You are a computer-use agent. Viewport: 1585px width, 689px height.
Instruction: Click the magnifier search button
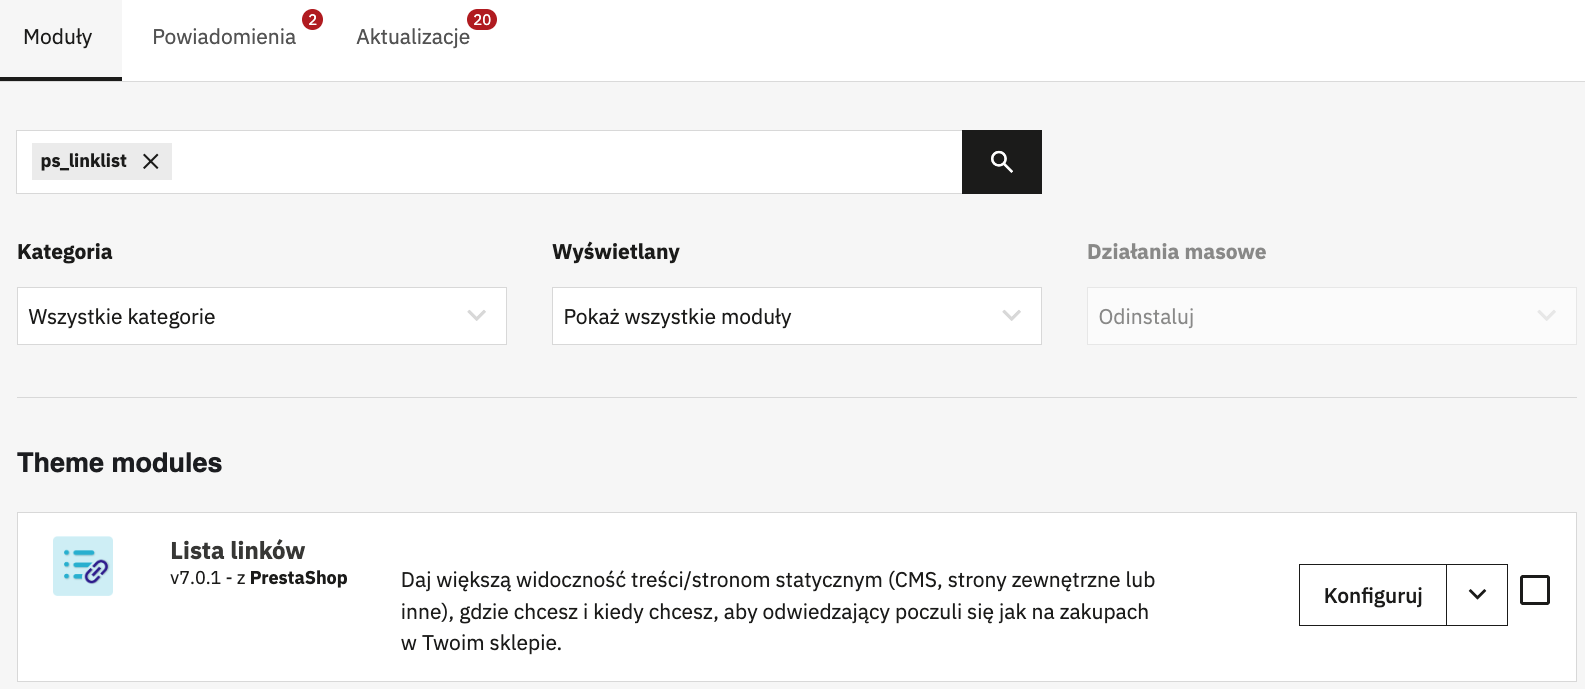pos(1001,162)
